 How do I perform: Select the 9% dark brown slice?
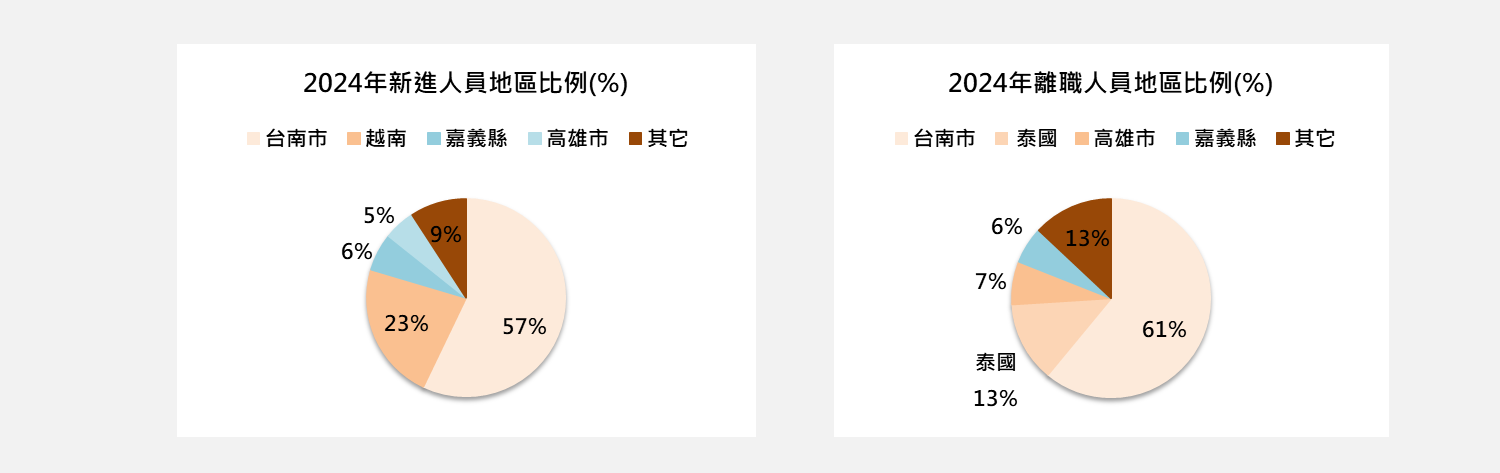coord(445,230)
